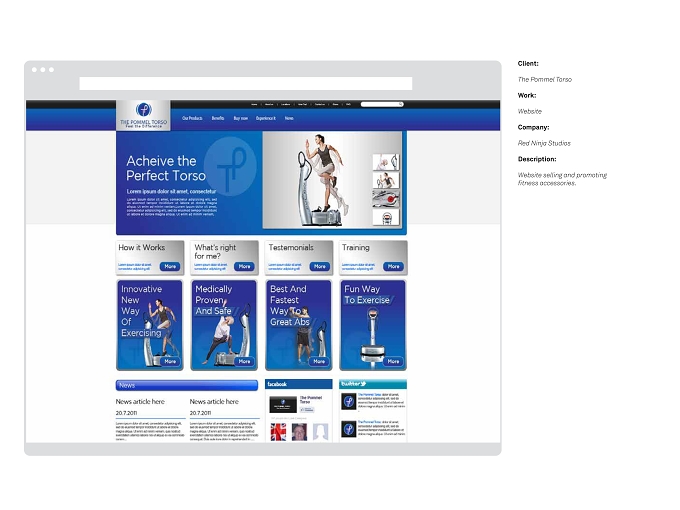Select the second hero thumbnail with runner
This screenshot has height=510, width=680.
pyautogui.click(x=386, y=180)
